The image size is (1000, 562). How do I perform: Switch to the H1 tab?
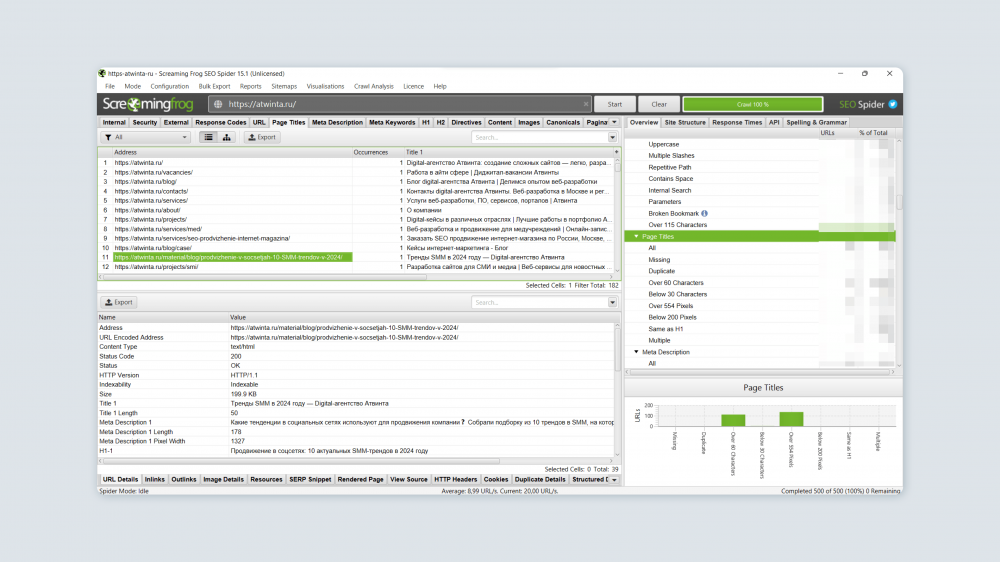pos(425,122)
